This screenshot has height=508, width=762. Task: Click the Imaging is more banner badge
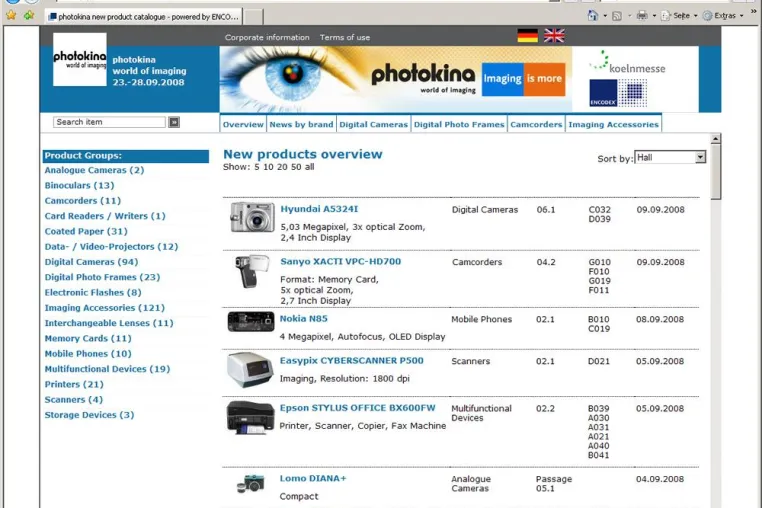[x=523, y=79]
